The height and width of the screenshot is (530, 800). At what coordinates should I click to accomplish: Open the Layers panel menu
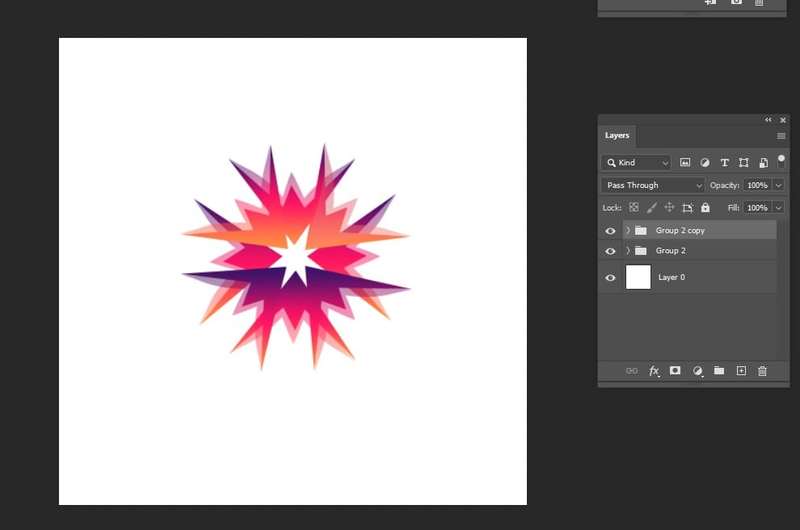781,136
